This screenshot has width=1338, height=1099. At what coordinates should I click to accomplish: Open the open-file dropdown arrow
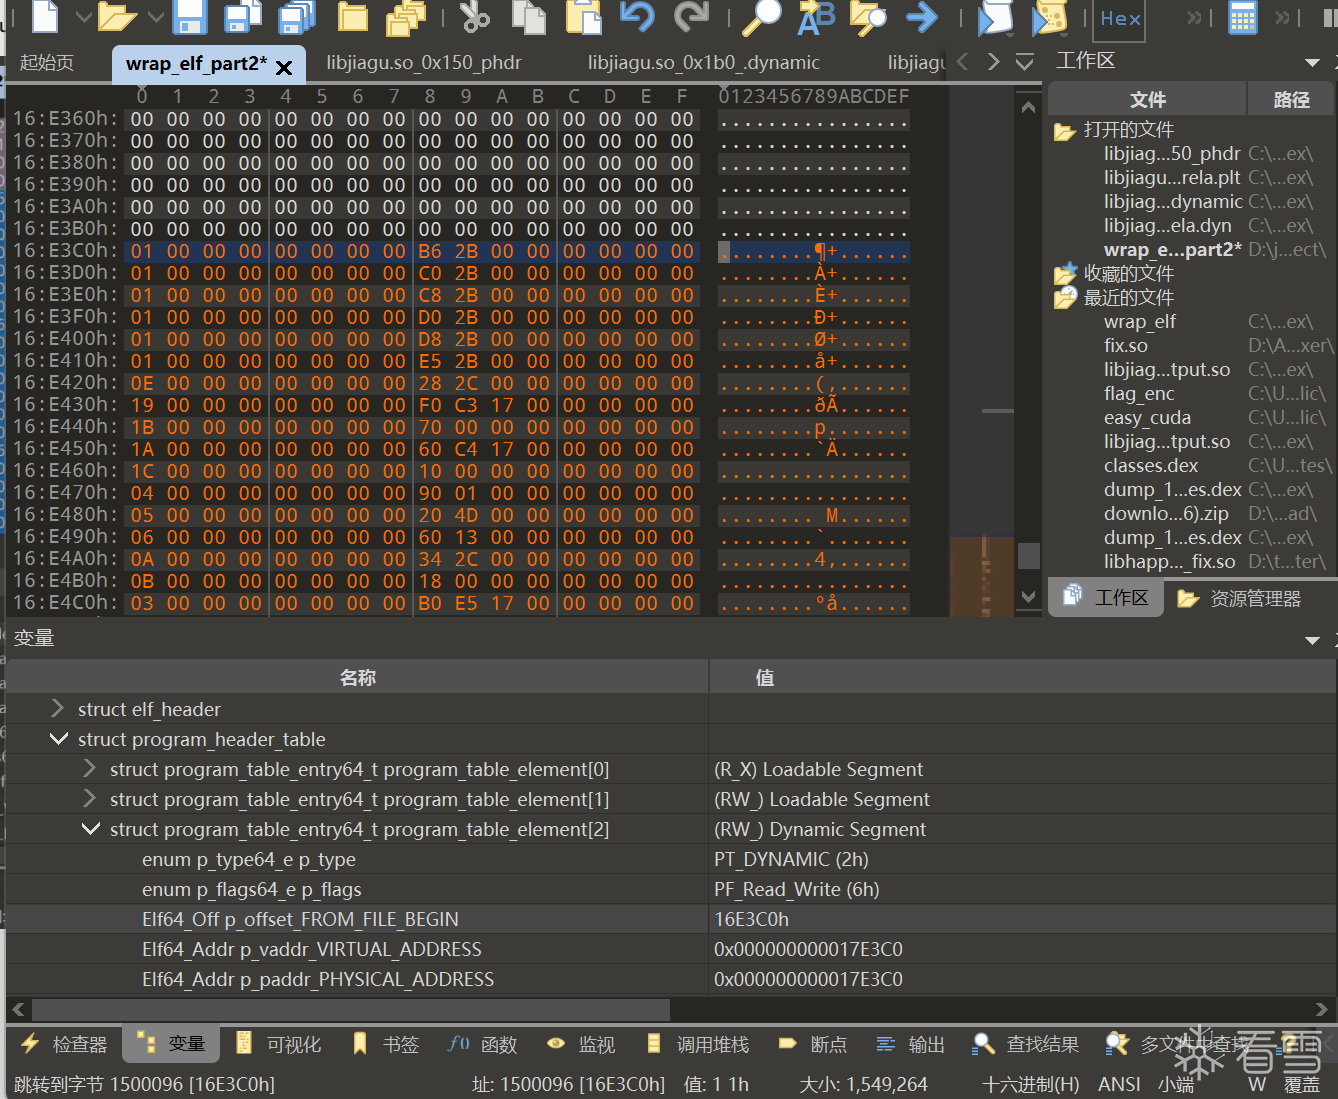point(155,17)
